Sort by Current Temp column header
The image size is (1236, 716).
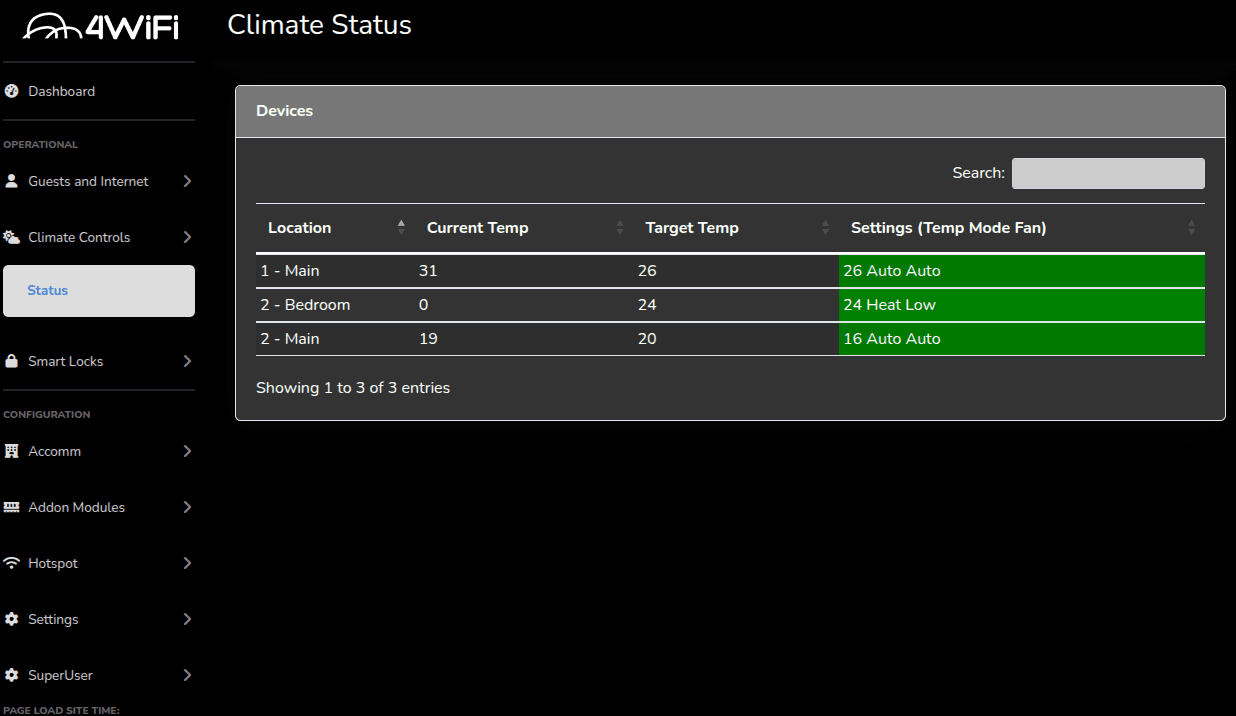pyautogui.click(x=478, y=228)
